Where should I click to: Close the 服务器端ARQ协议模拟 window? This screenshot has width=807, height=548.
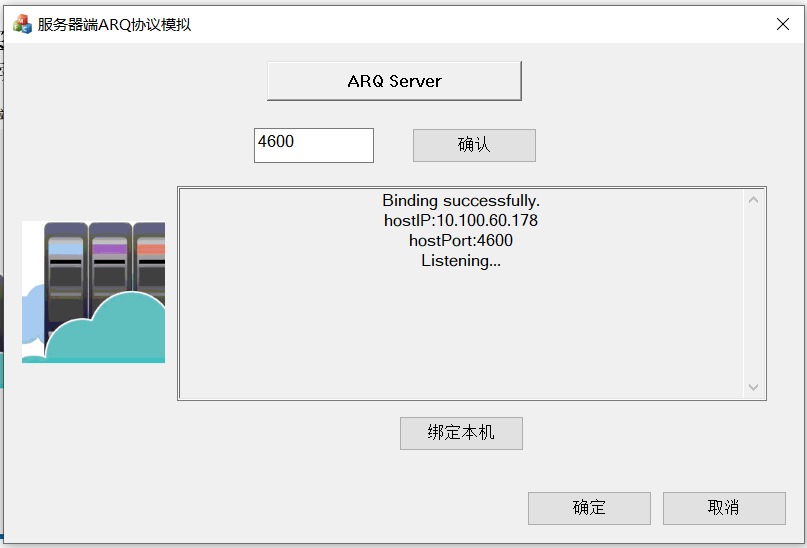[x=783, y=24]
